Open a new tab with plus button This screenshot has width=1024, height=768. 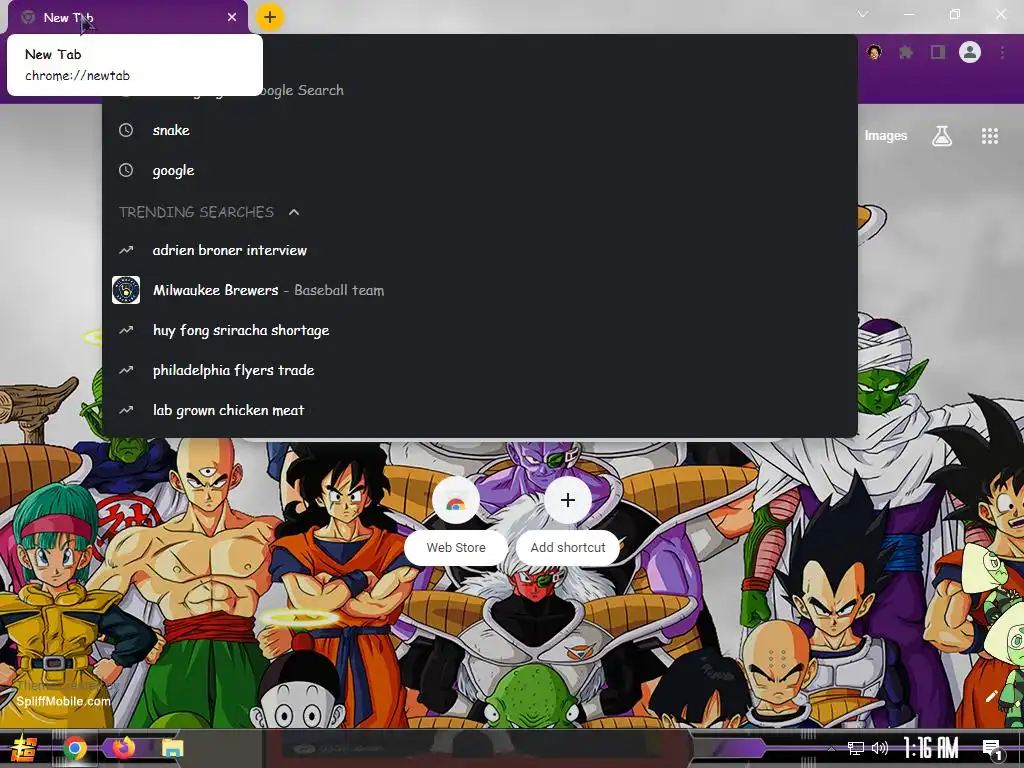[270, 18]
